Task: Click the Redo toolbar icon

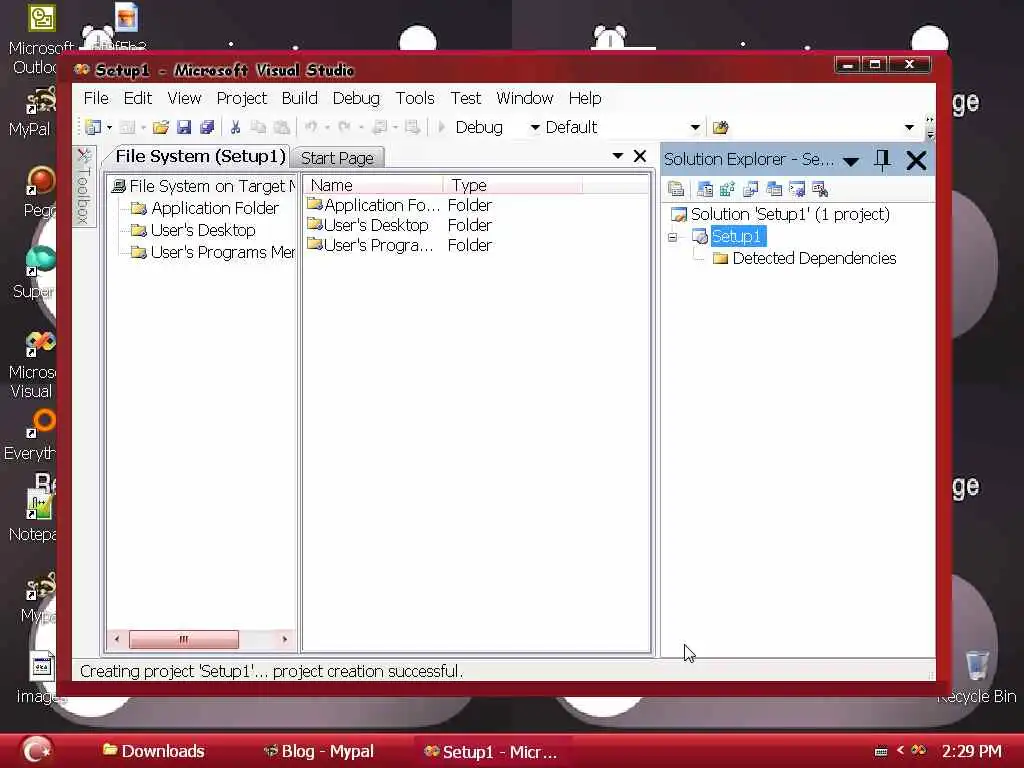Action: pos(344,127)
